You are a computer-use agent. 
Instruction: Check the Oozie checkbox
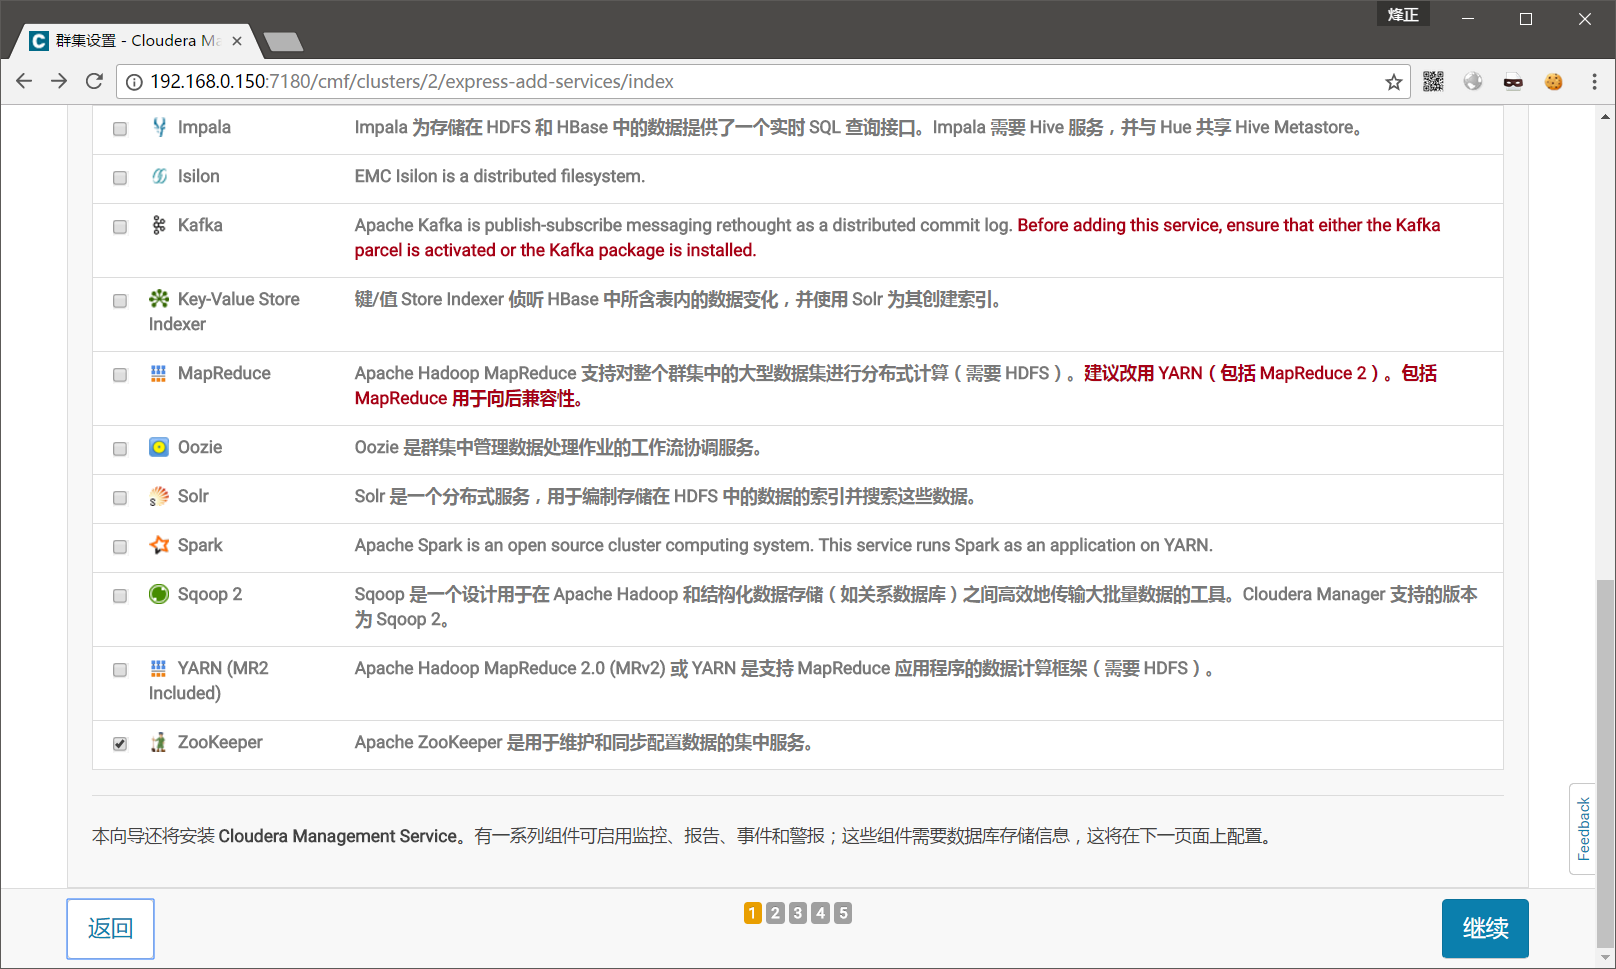(120, 449)
